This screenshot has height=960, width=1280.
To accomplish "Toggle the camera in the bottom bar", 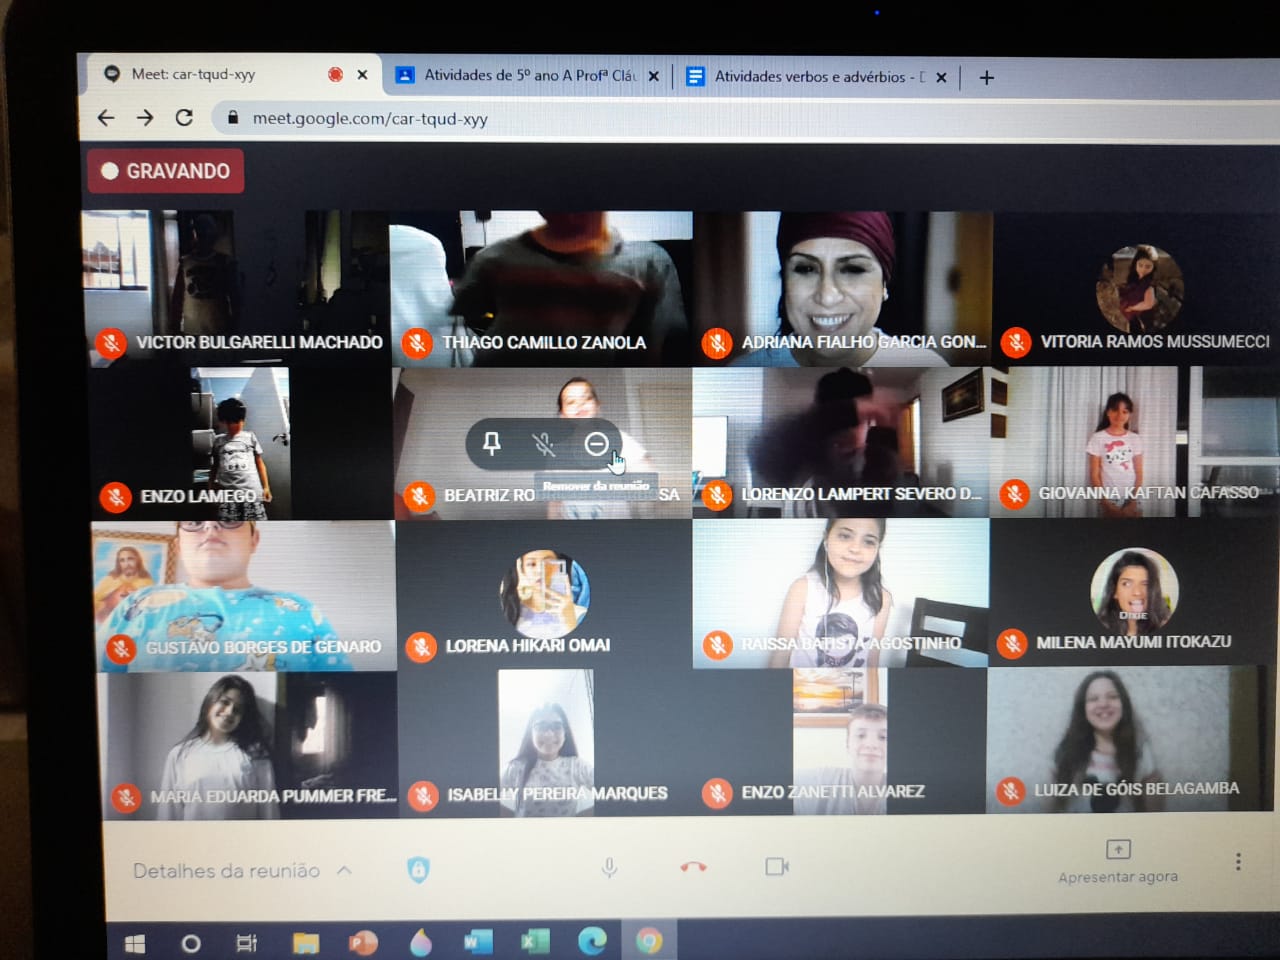I will [776, 866].
